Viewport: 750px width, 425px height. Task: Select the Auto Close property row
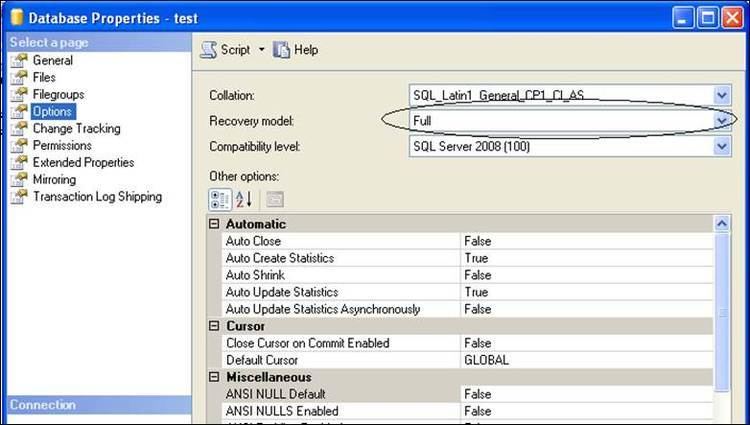[x=468, y=241]
